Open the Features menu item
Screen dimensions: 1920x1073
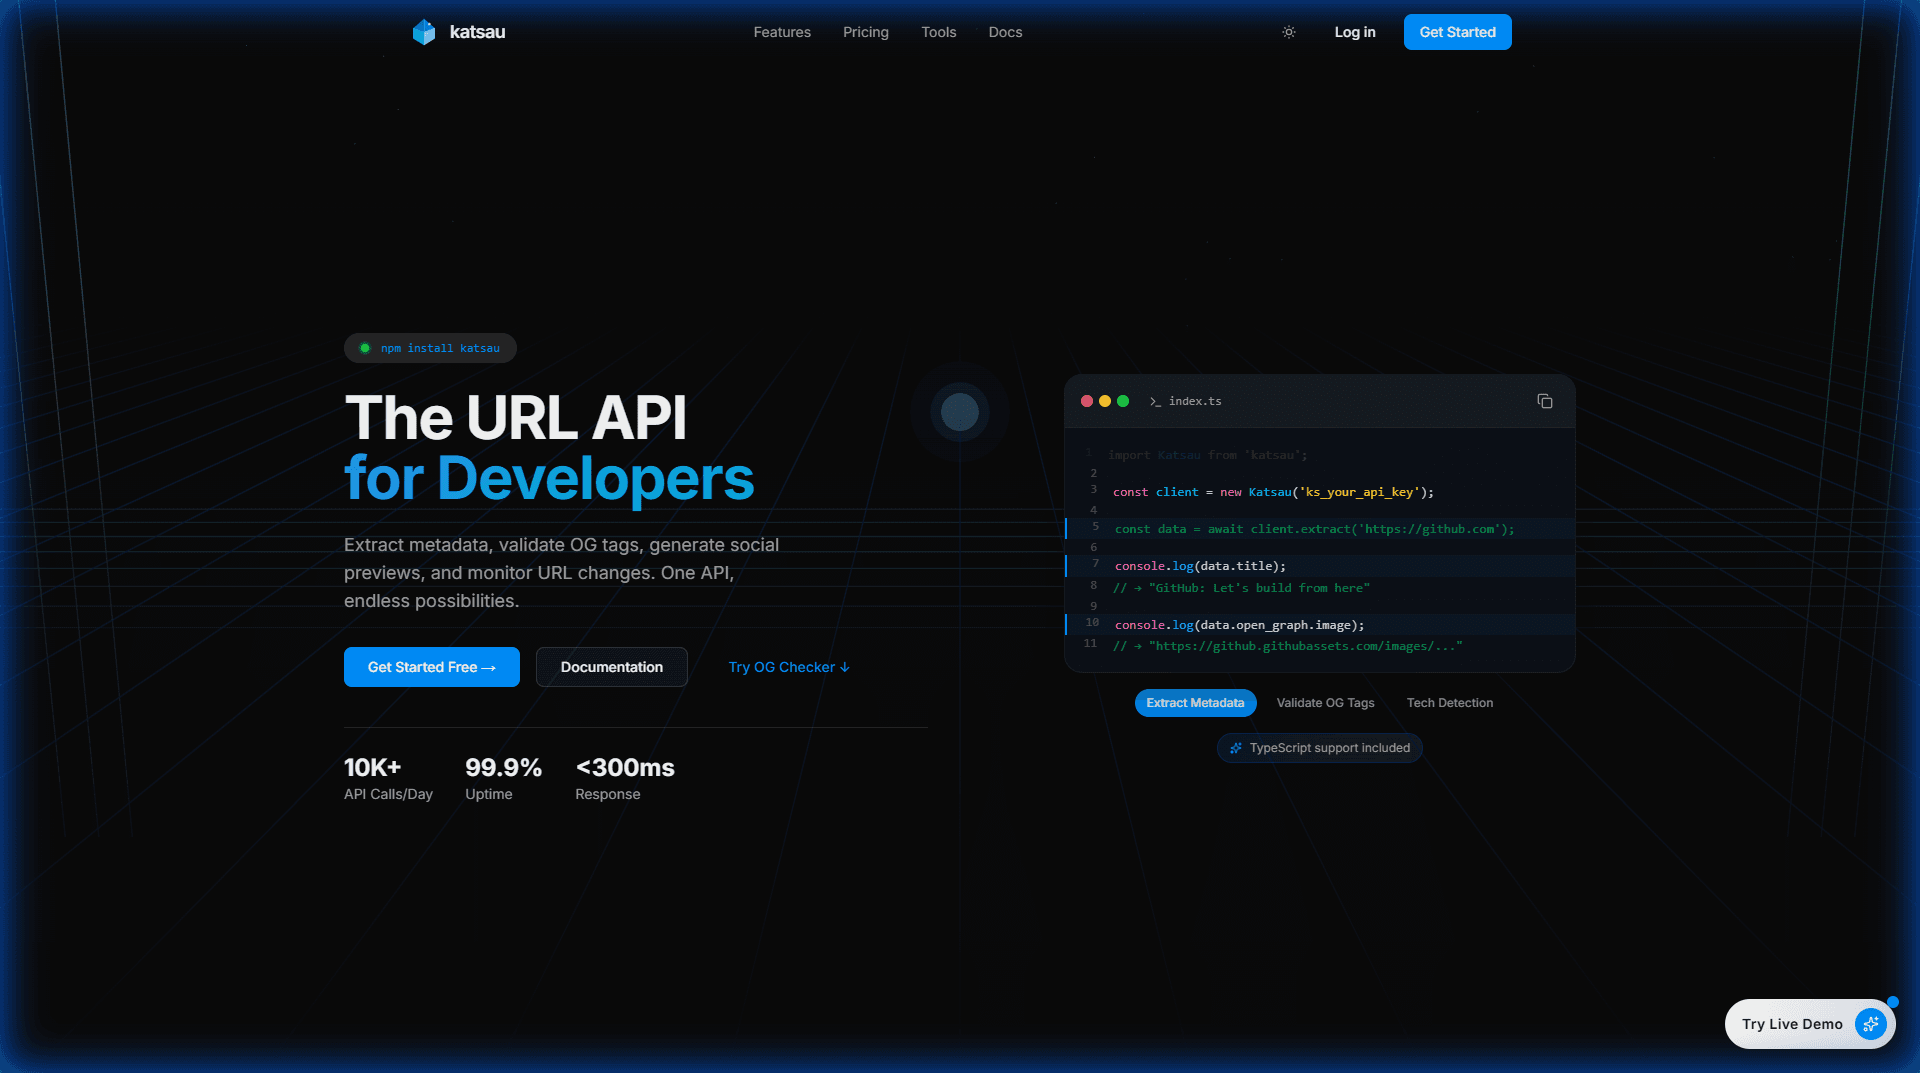[x=782, y=32]
